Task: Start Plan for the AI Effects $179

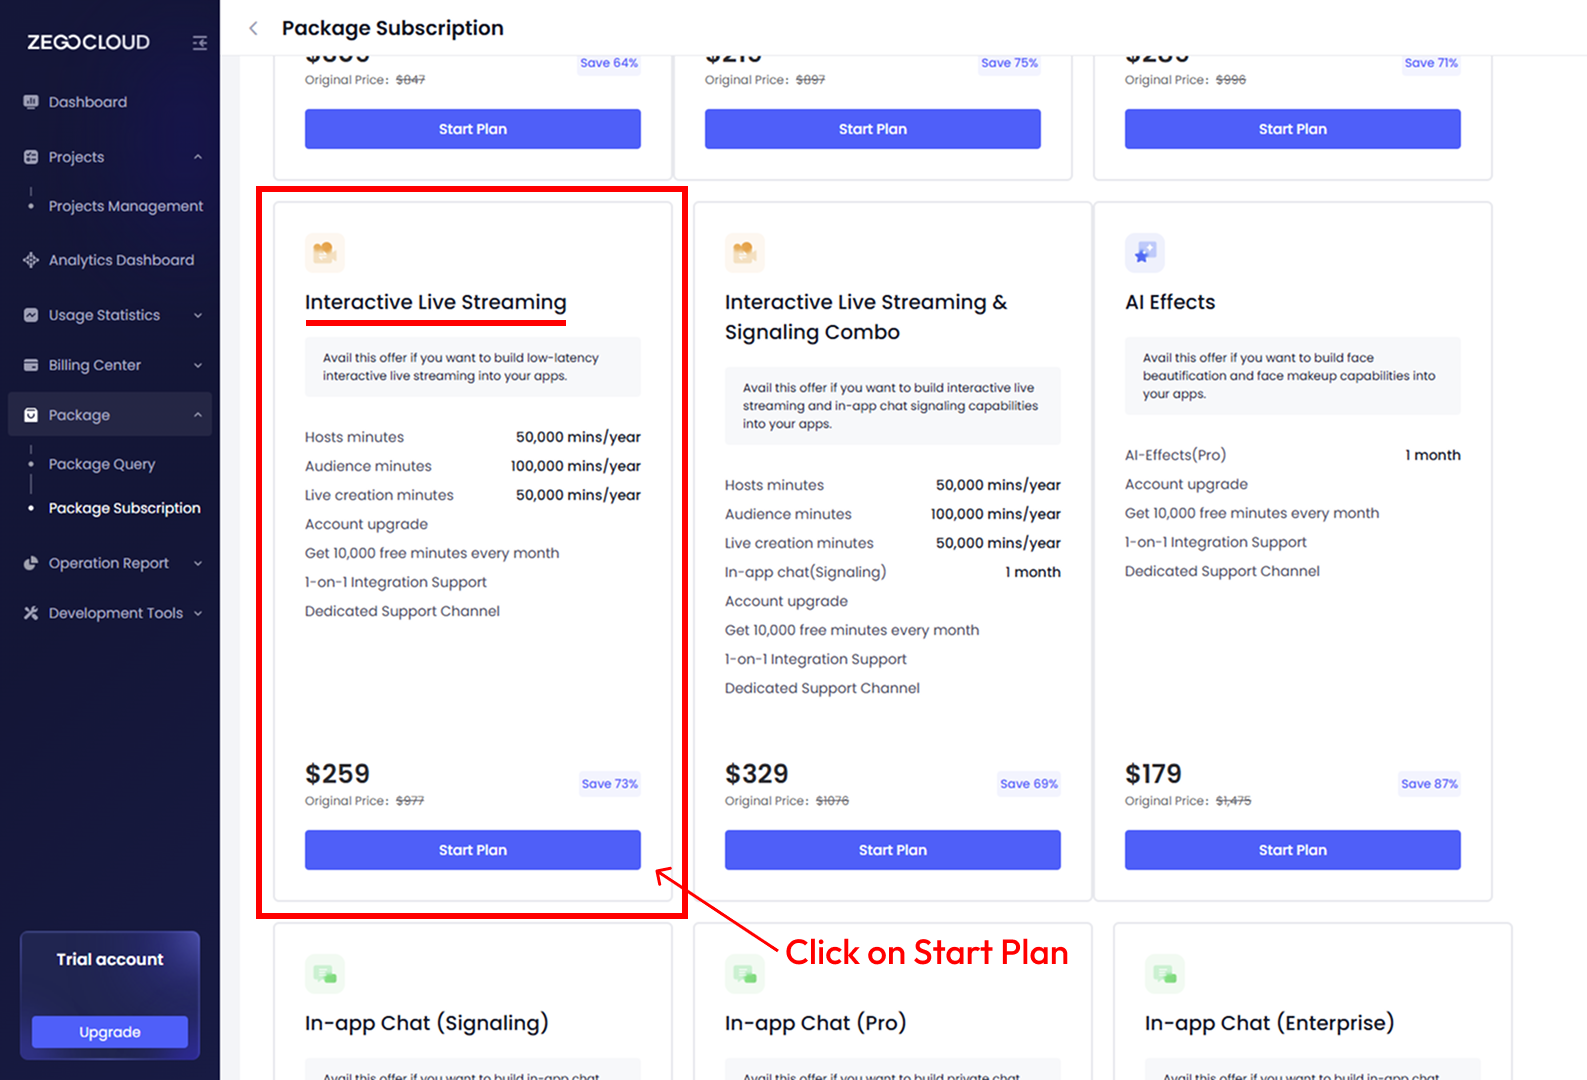Action: click(1292, 850)
